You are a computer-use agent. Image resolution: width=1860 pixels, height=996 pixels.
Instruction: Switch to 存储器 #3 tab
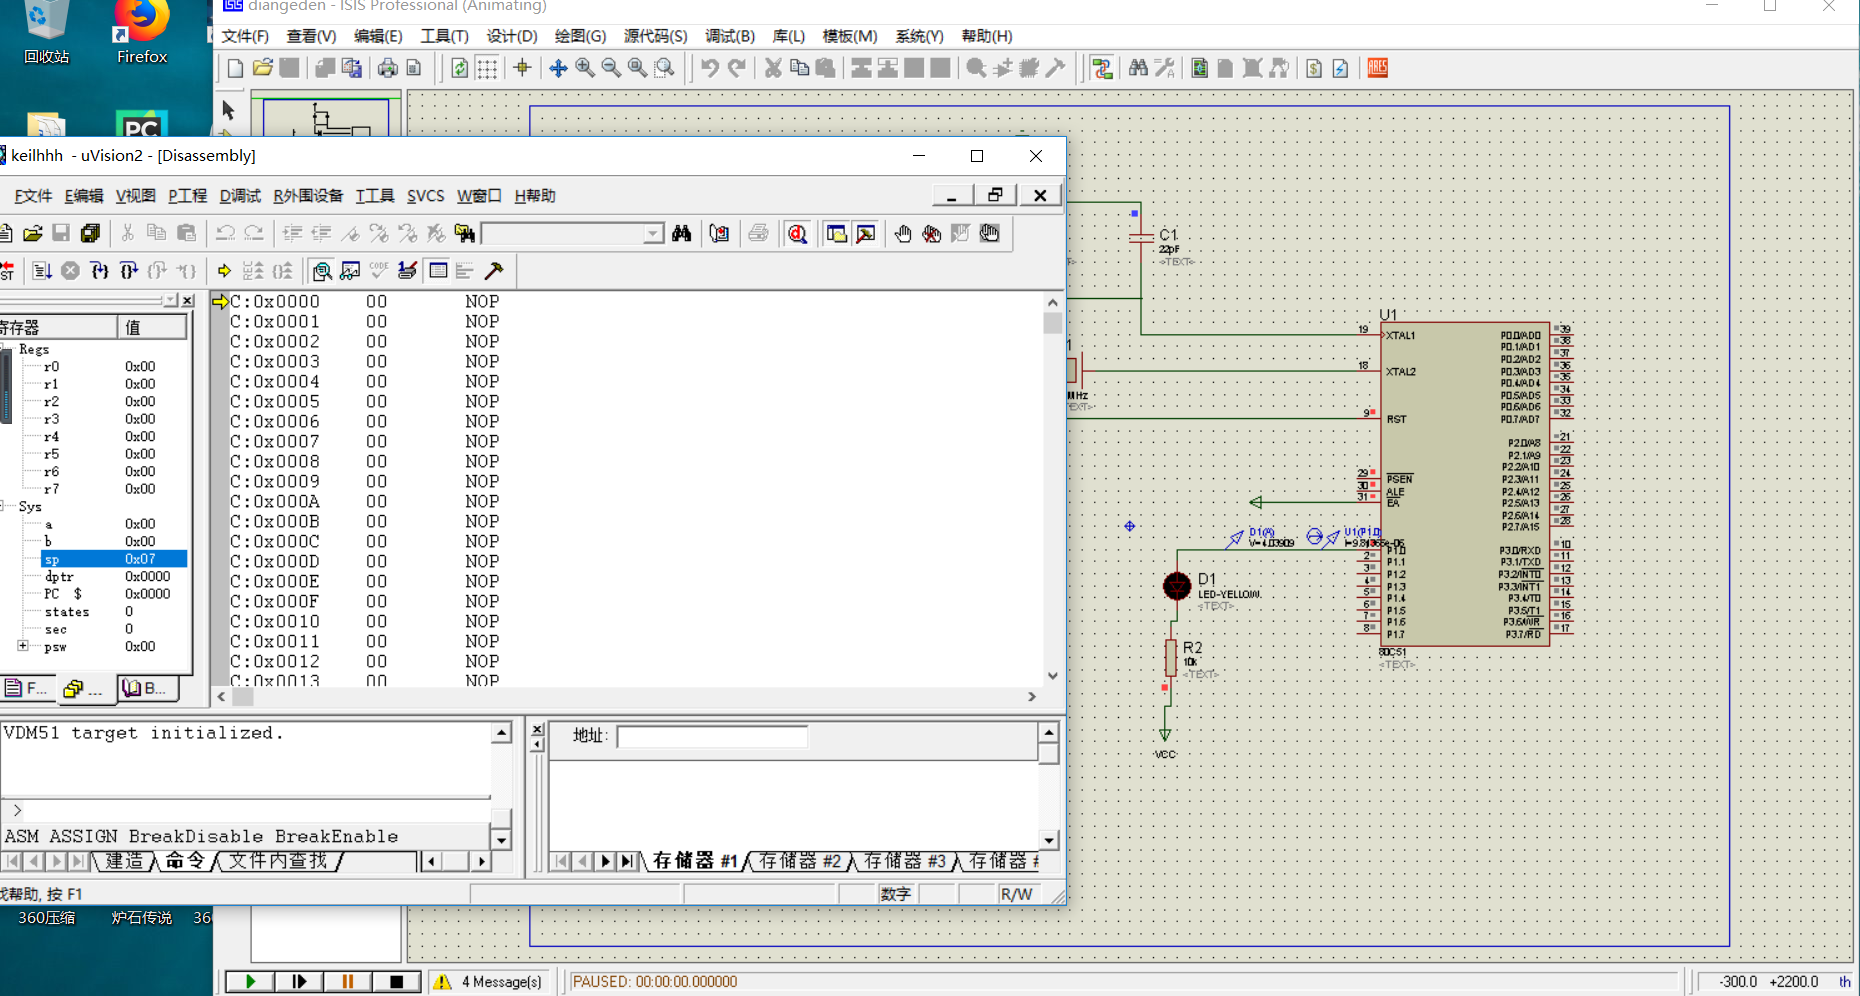[x=904, y=861]
